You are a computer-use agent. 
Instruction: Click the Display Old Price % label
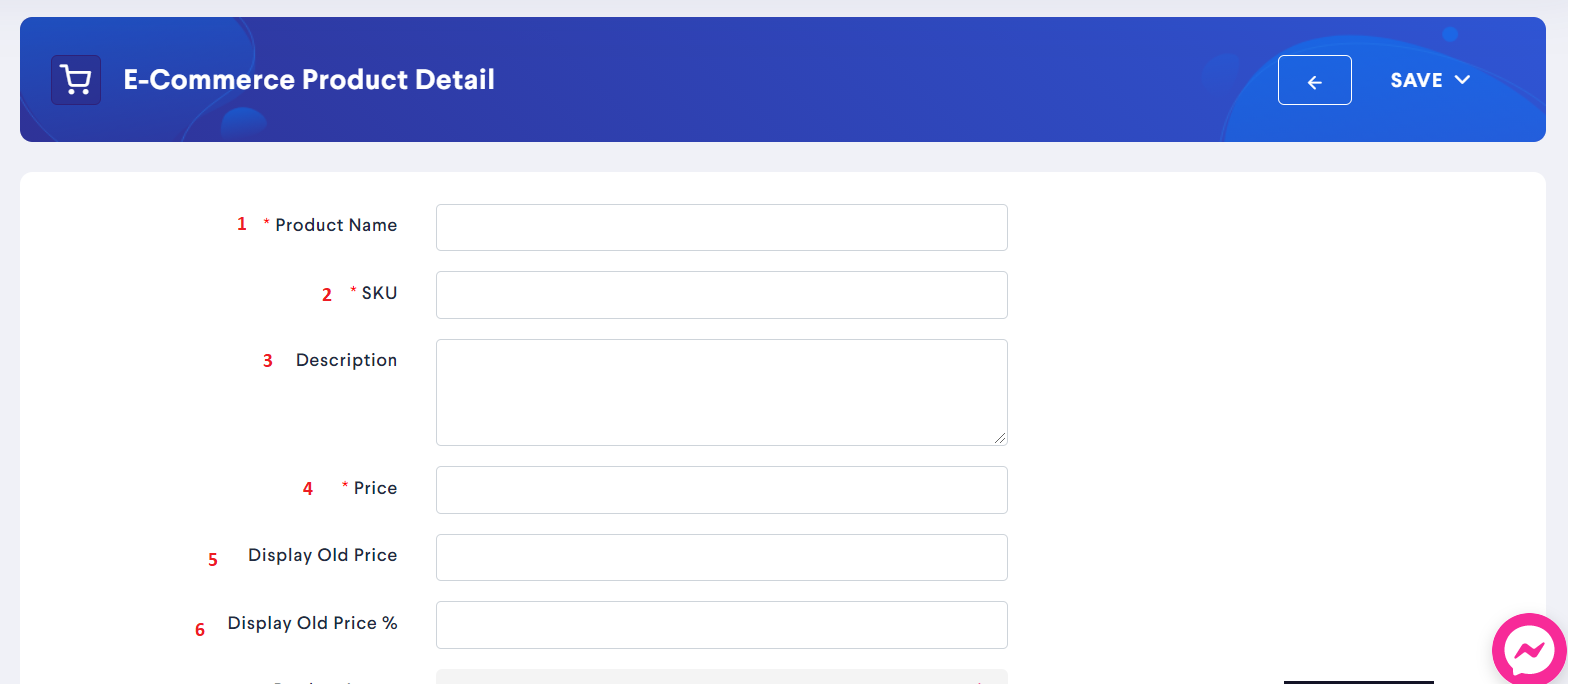tap(312, 623)
